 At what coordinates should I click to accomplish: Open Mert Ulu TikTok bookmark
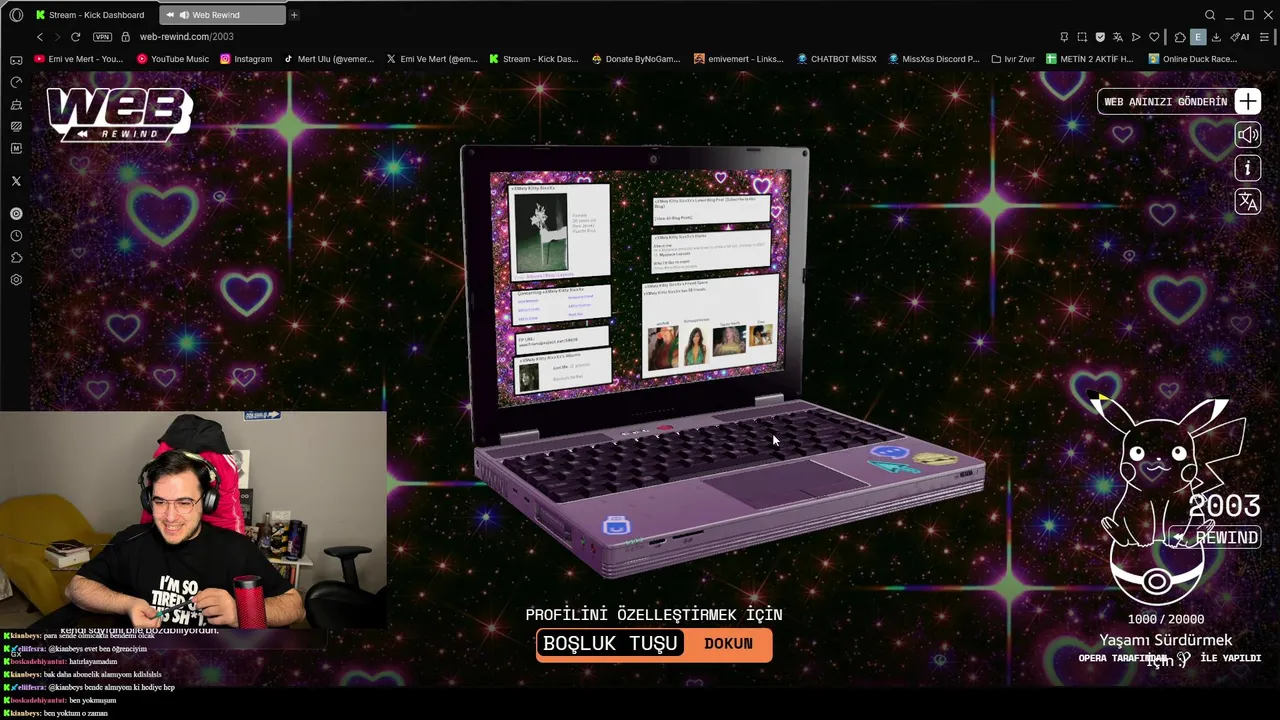point(329,59)
